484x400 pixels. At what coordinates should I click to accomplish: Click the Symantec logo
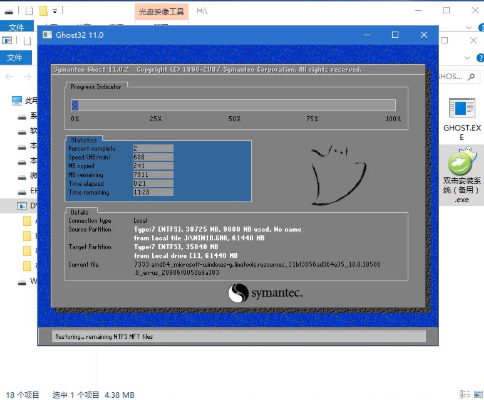pos(266,293)
